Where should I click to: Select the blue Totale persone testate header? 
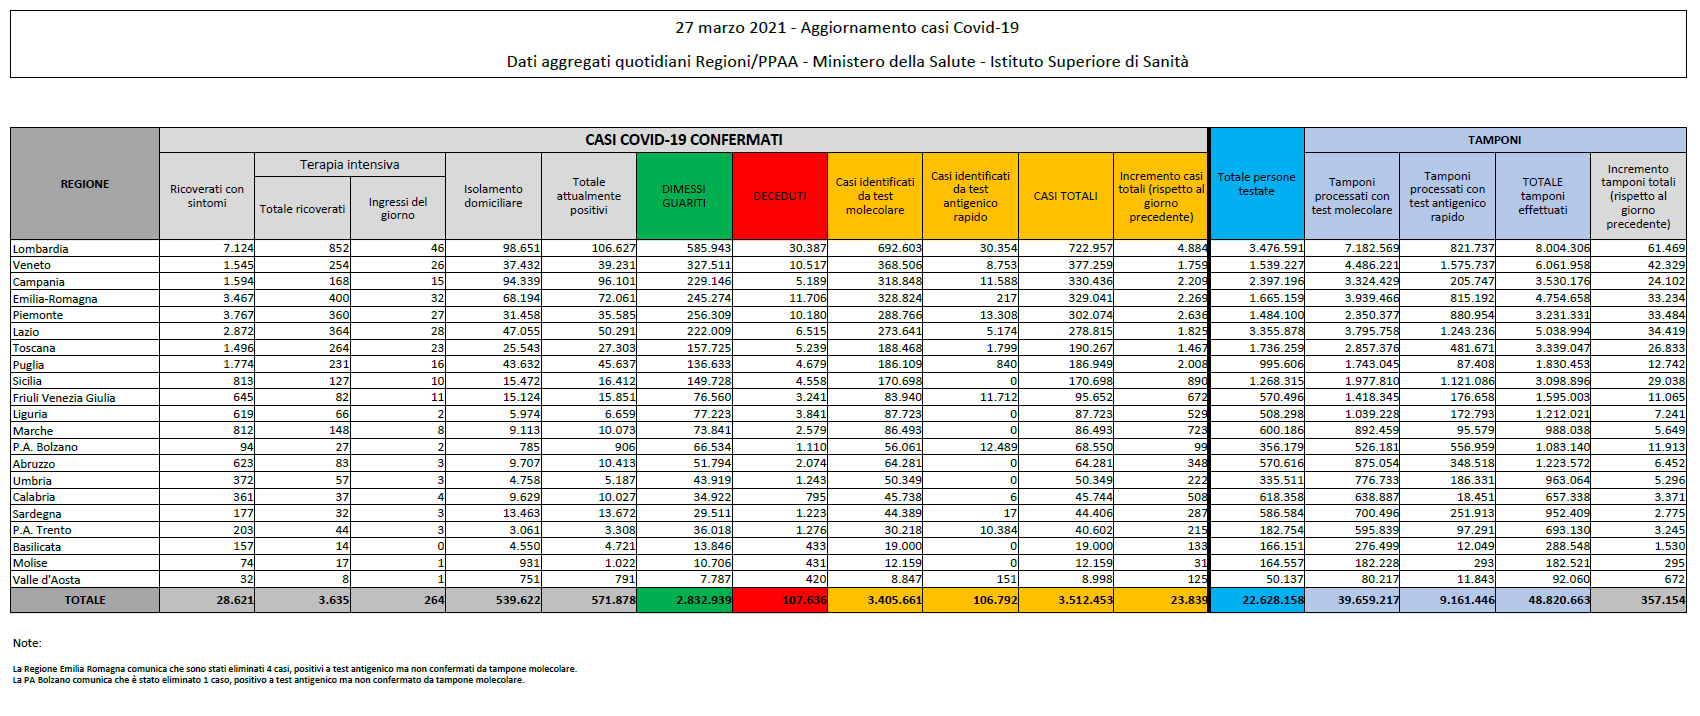click(x=1256, y=184)
